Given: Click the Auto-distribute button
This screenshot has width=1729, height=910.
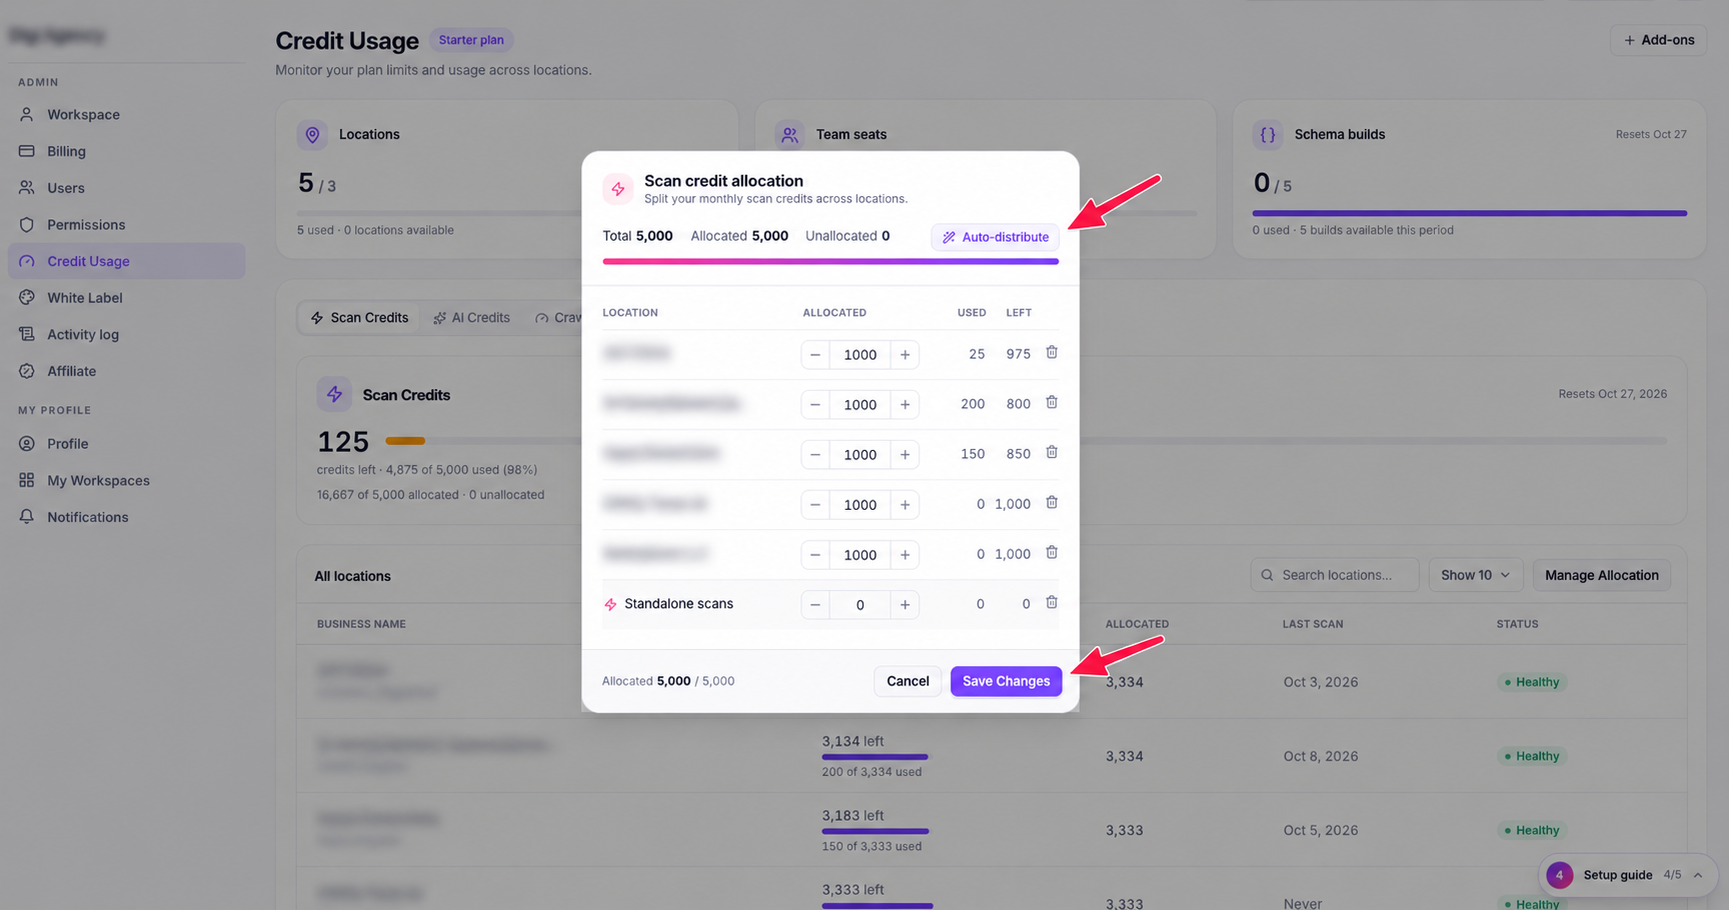Looking at the screenshot, I should [995, 237].
